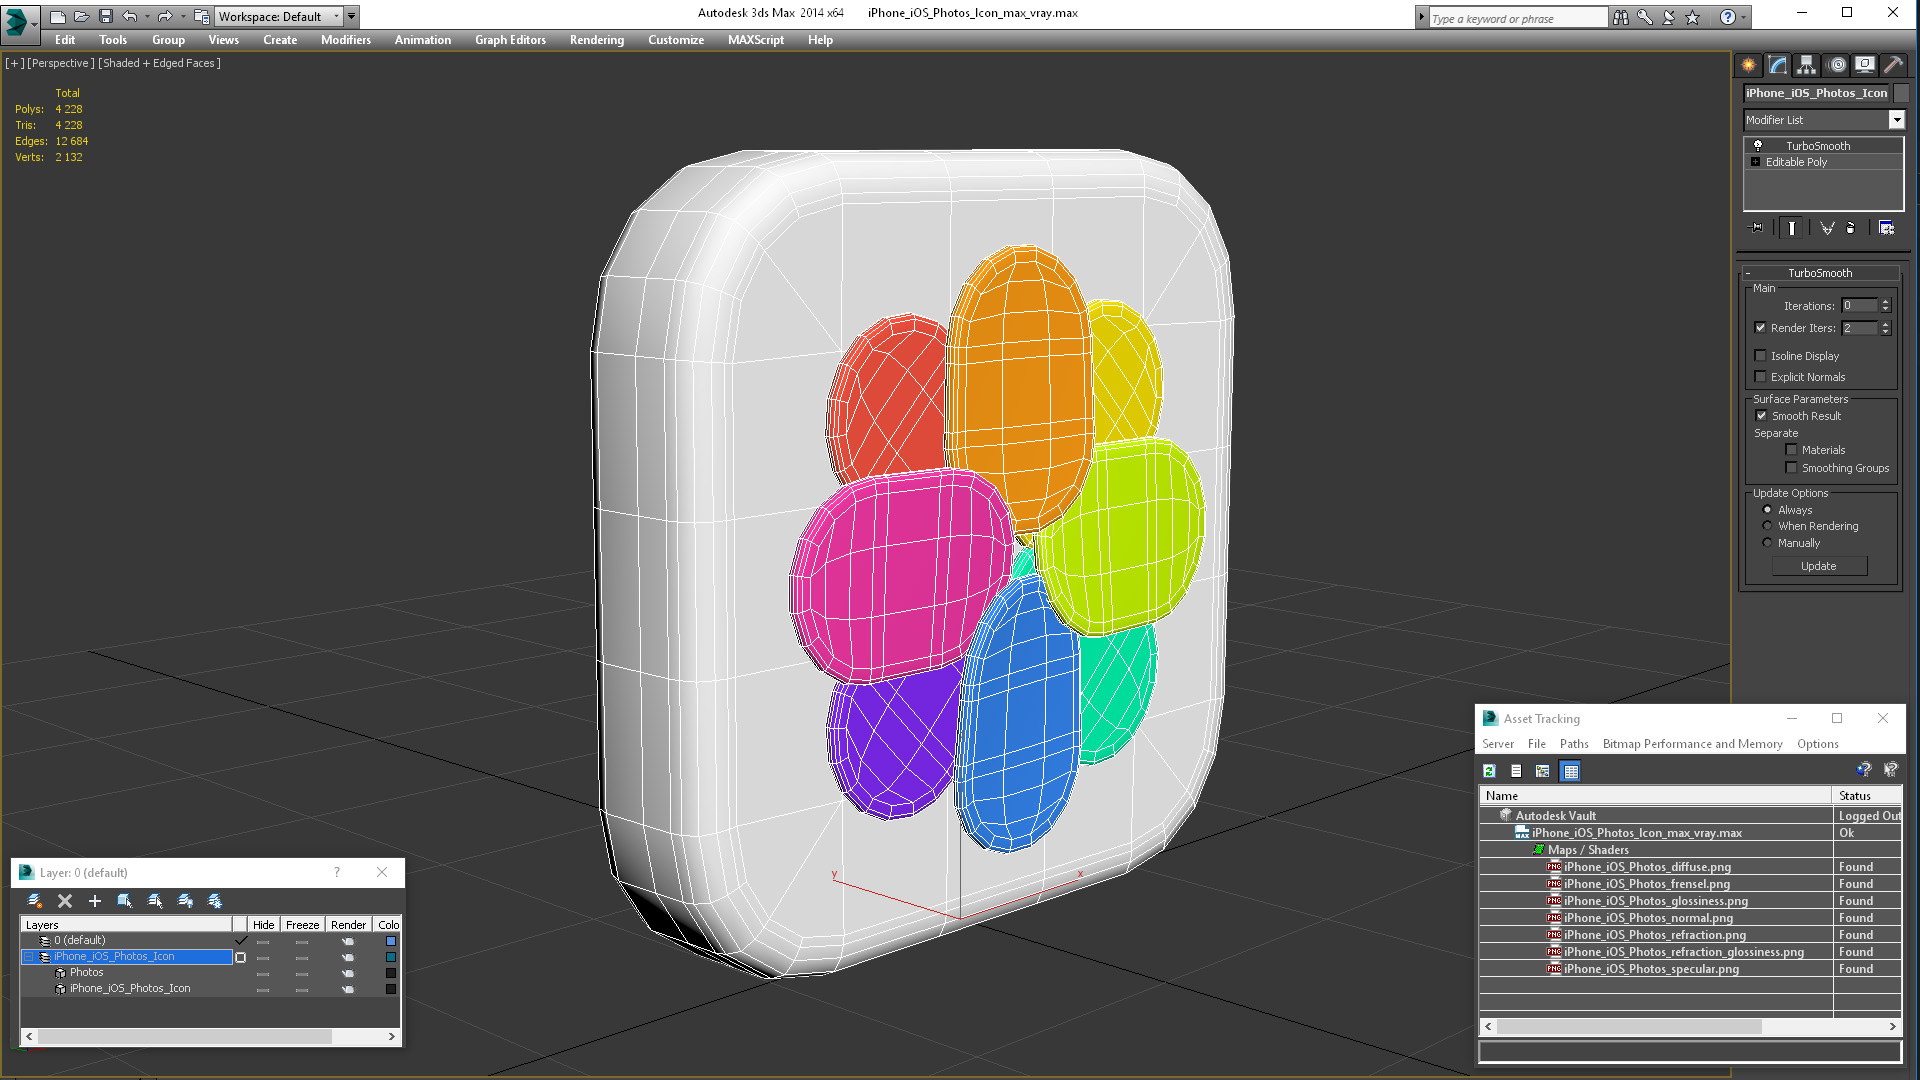
Task: Select the When Rendering update option
Action: tap(1767, 526)
